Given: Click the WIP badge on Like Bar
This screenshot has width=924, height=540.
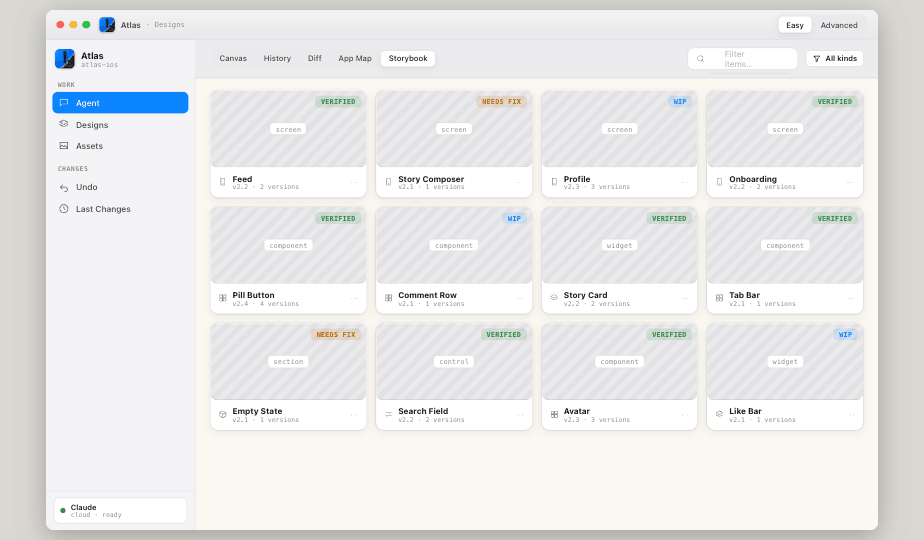Looking at the screenshot, I should (845, 335).
